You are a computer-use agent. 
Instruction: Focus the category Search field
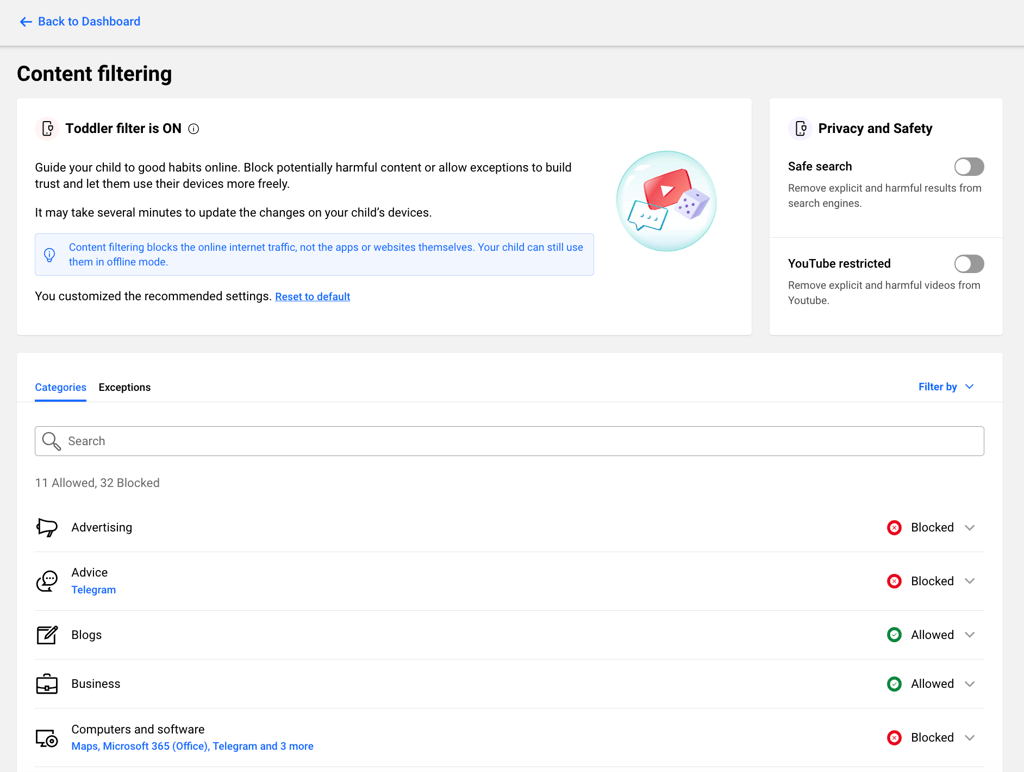coord(509,441)
